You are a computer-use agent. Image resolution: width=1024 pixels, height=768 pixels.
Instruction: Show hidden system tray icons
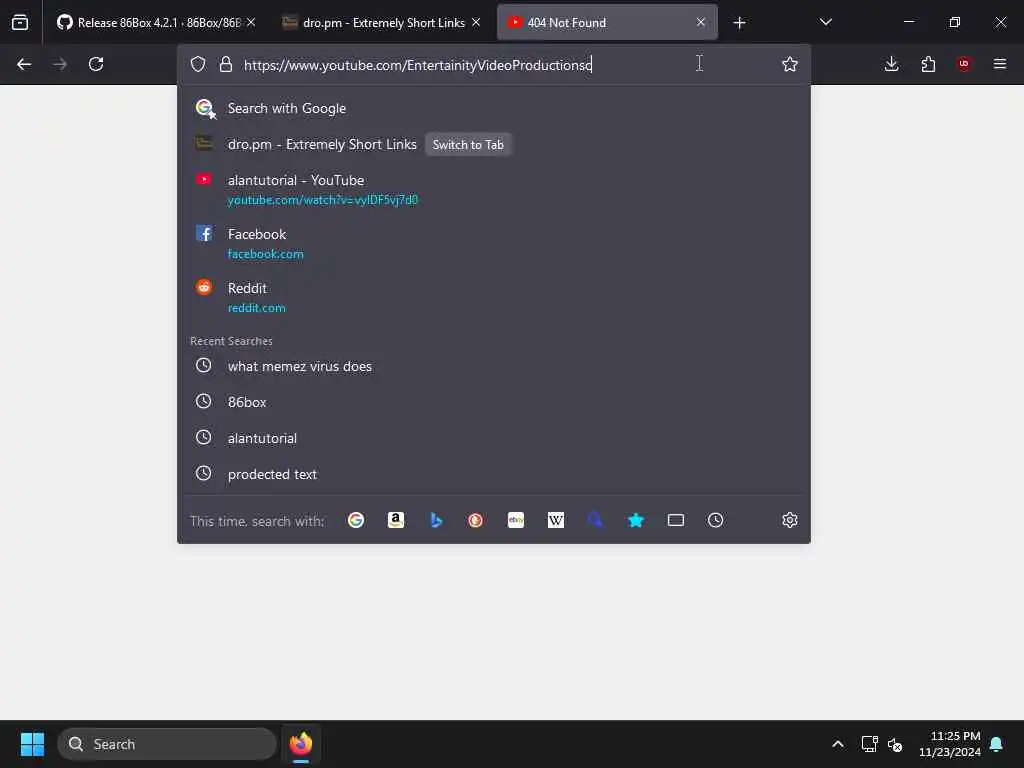[x=837, y=744]
